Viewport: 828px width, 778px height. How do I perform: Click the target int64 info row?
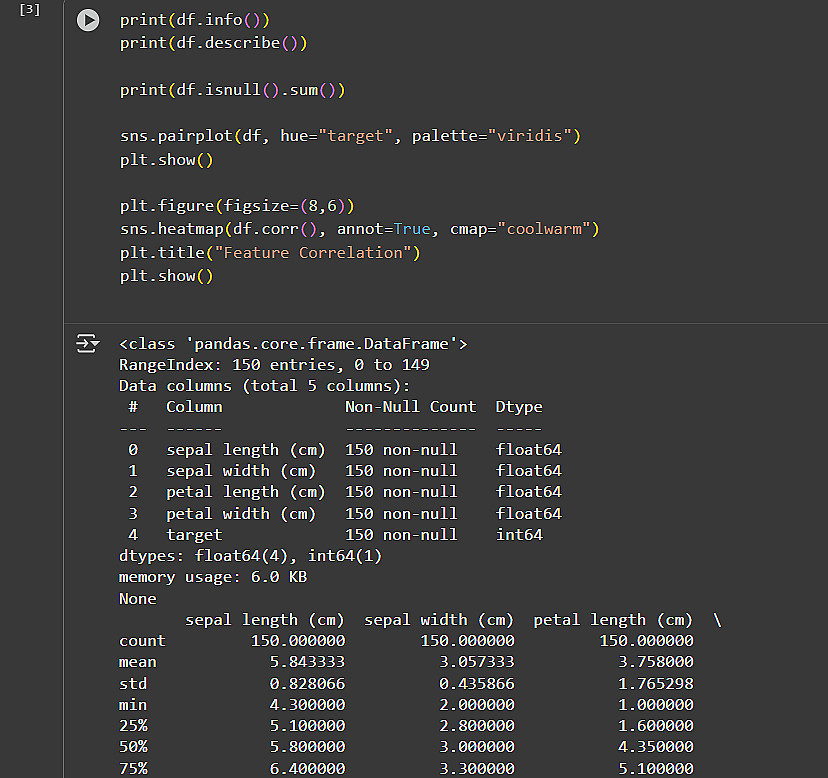click(x=340, y=535)
